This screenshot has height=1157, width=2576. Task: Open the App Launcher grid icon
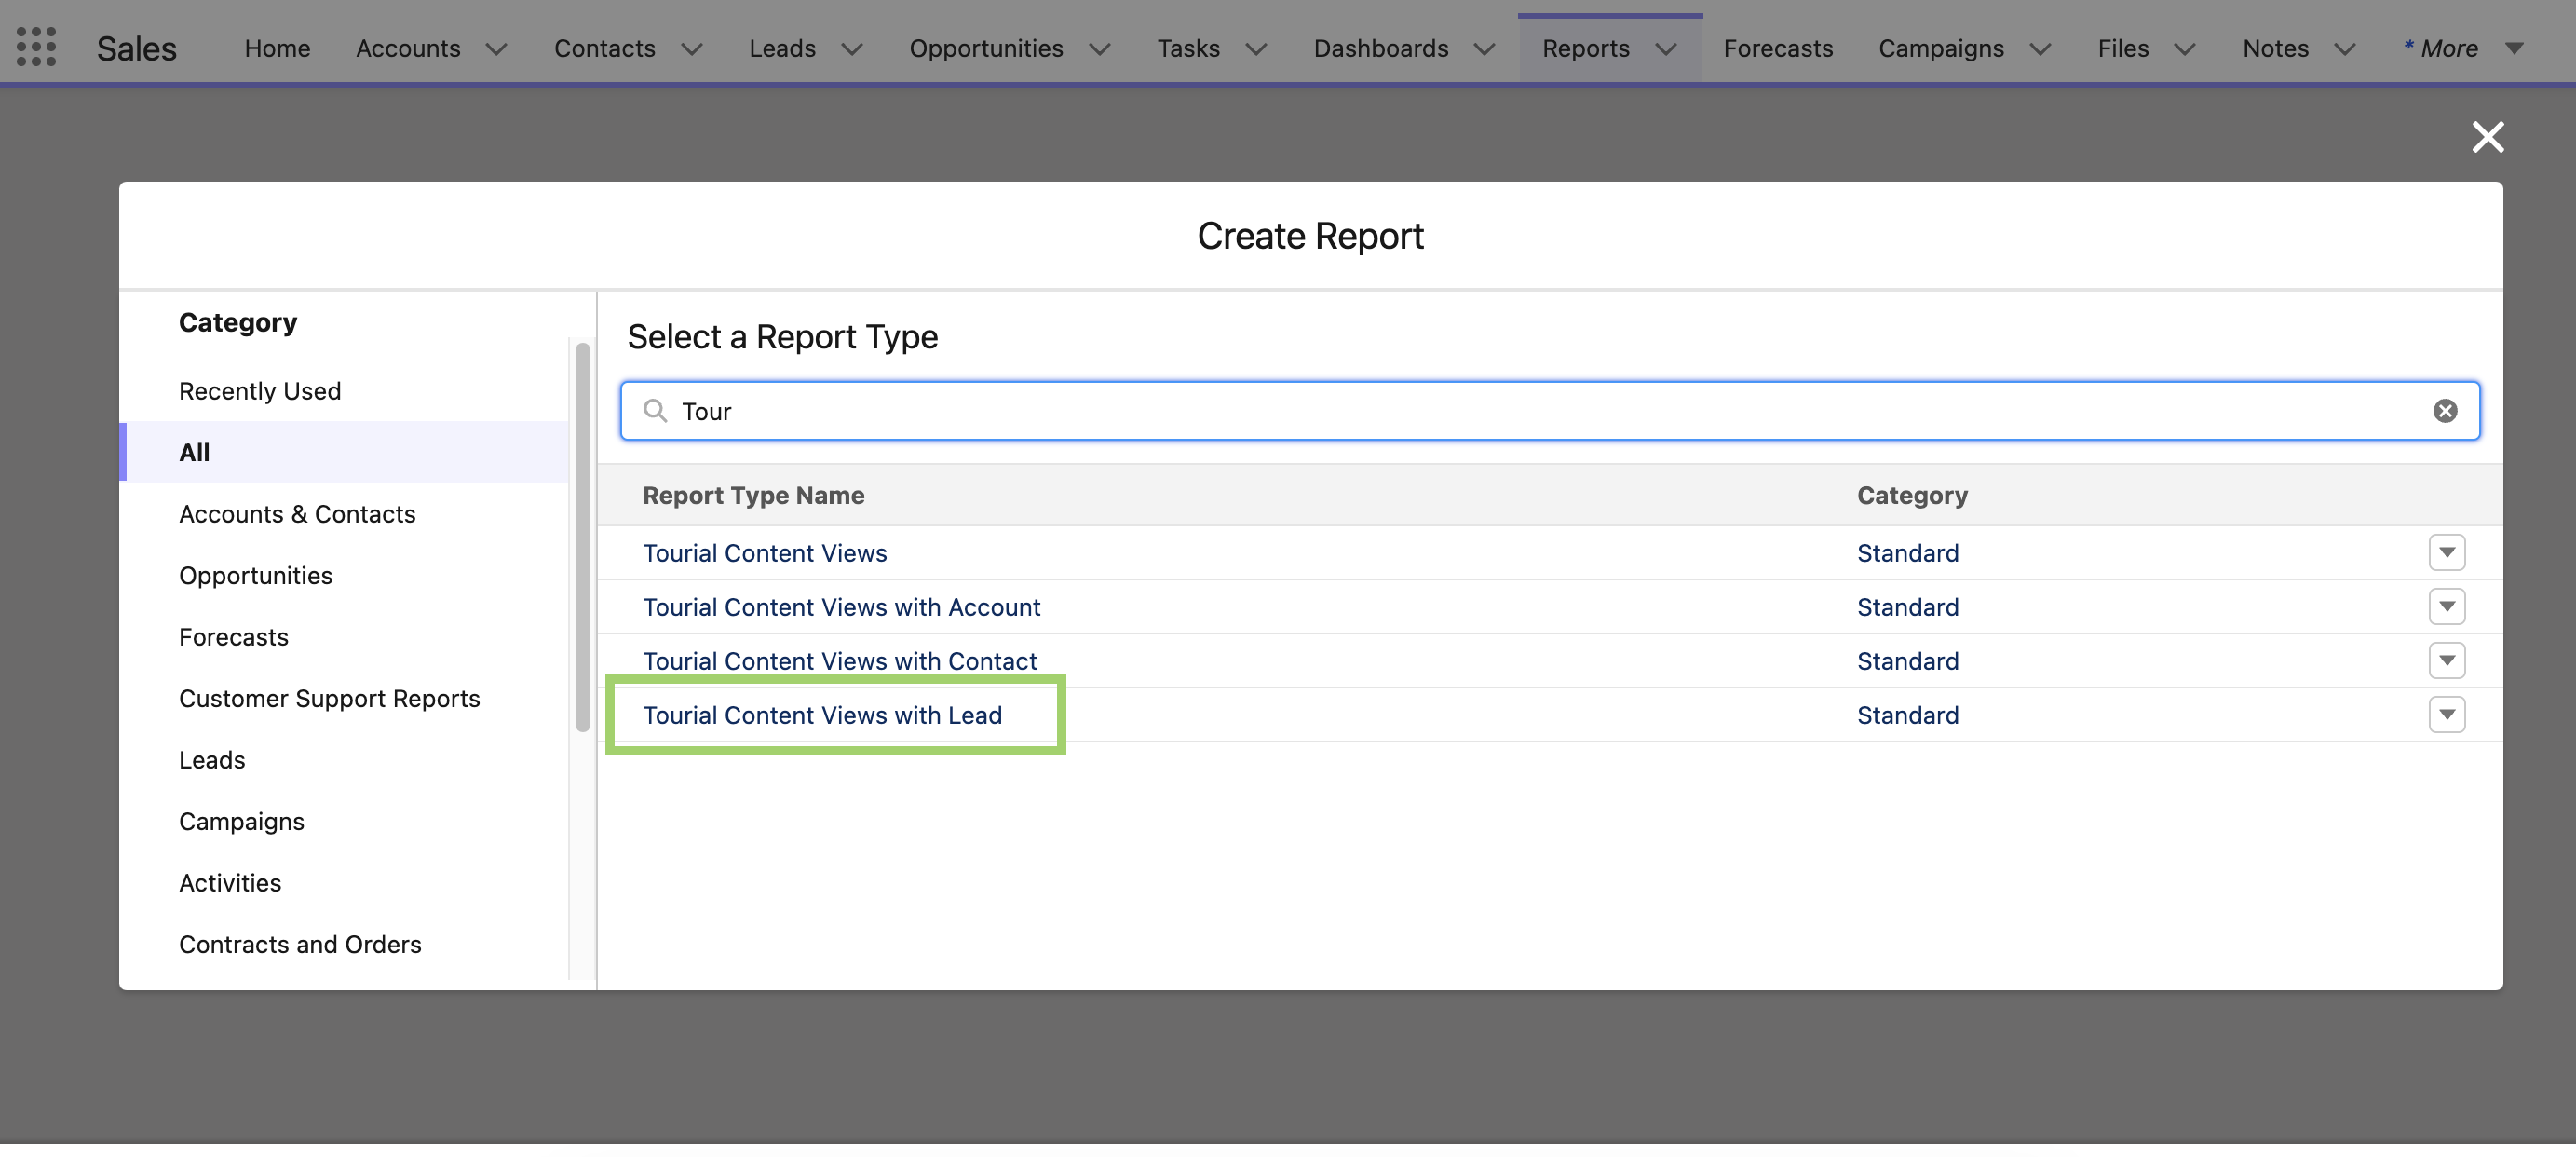[x=36, y=47]
